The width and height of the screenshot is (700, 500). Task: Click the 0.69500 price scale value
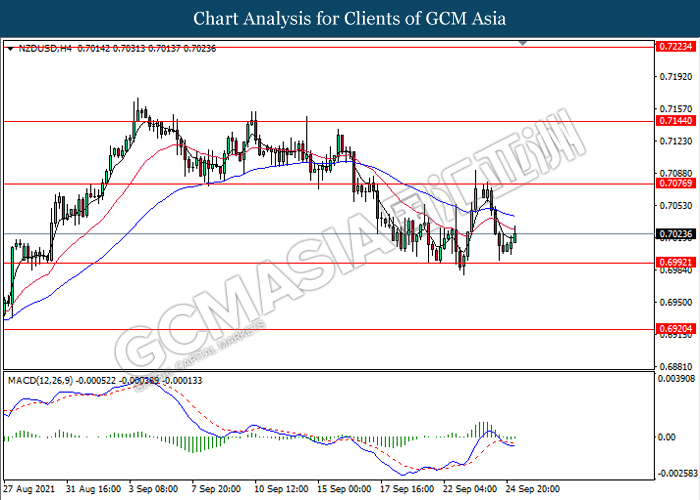pyautogui.click(x=676, y=302)
